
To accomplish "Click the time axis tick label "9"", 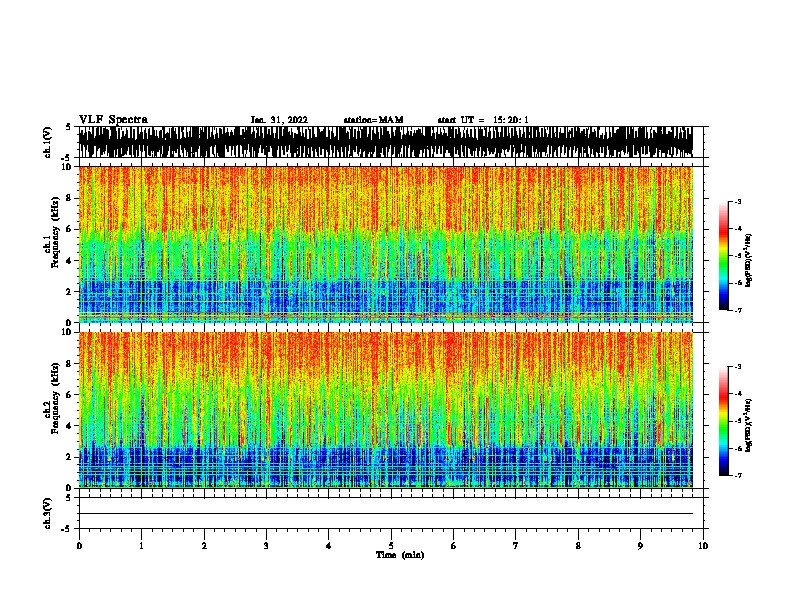I will (x=640, y=546).
